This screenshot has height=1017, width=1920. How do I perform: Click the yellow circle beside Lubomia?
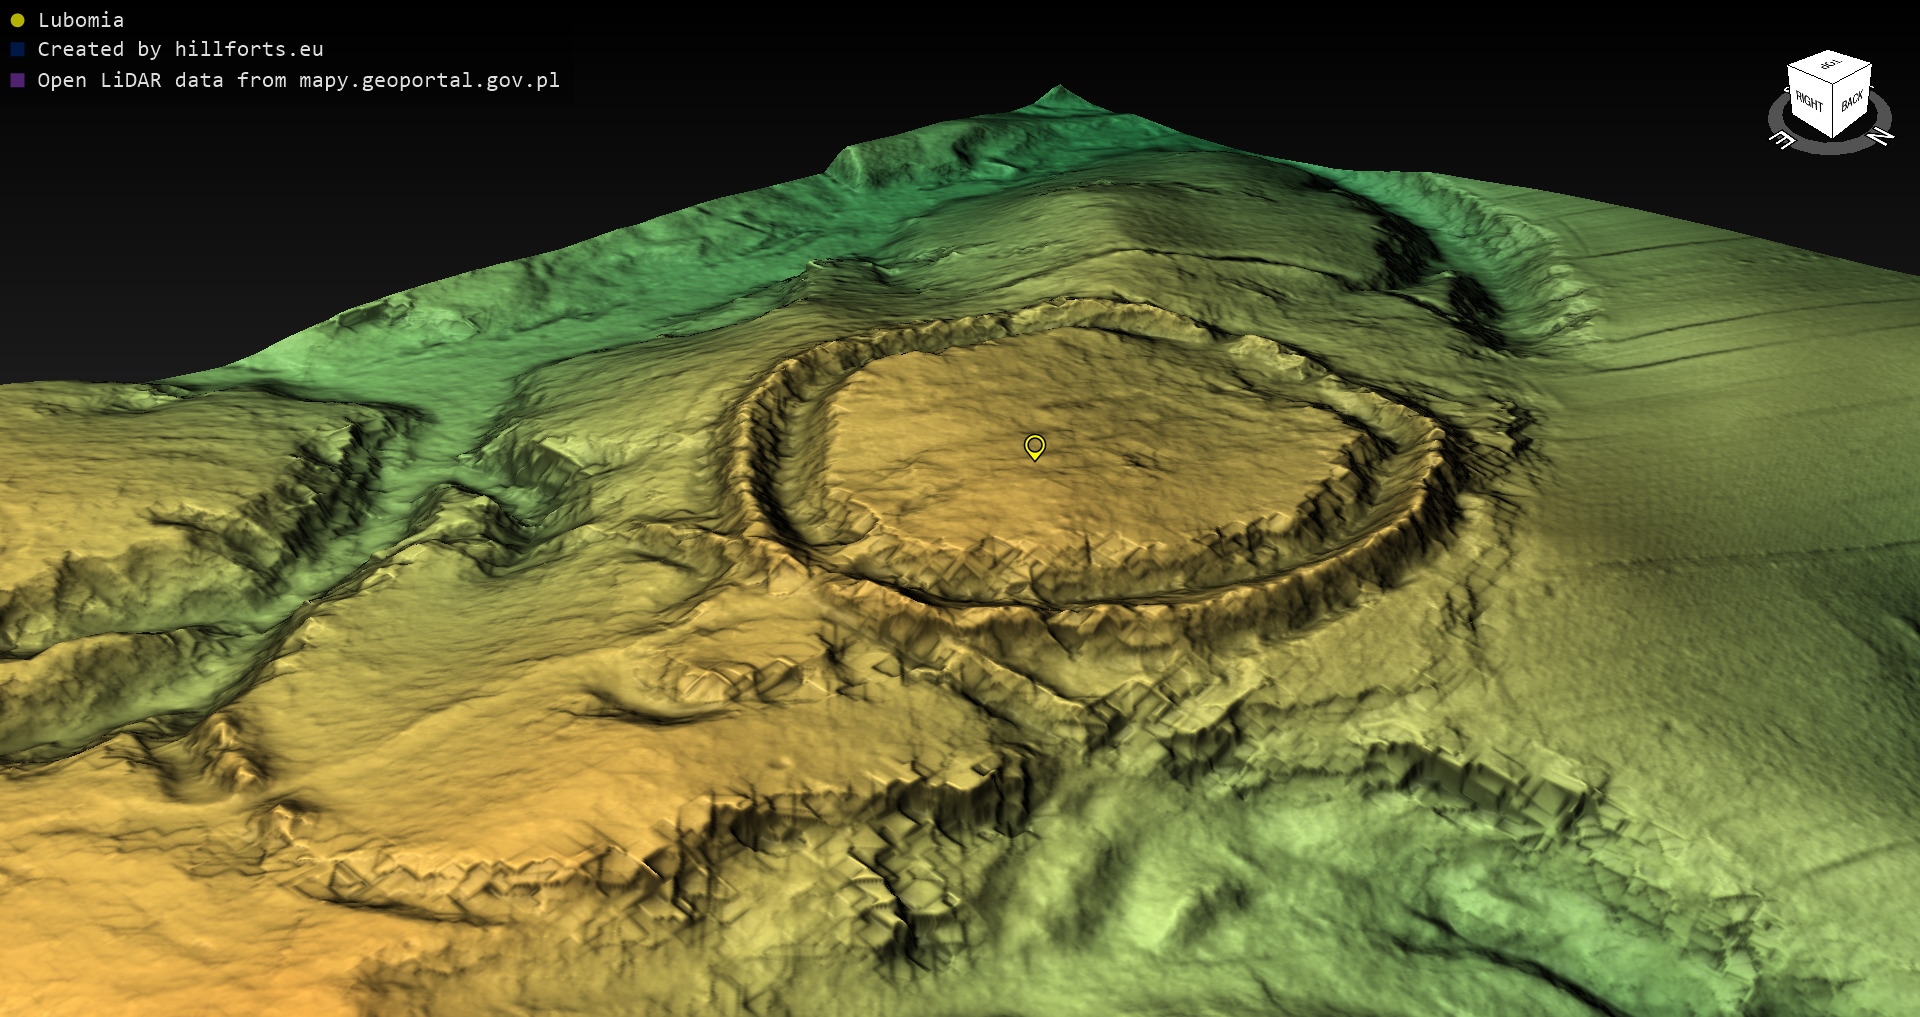17,20
